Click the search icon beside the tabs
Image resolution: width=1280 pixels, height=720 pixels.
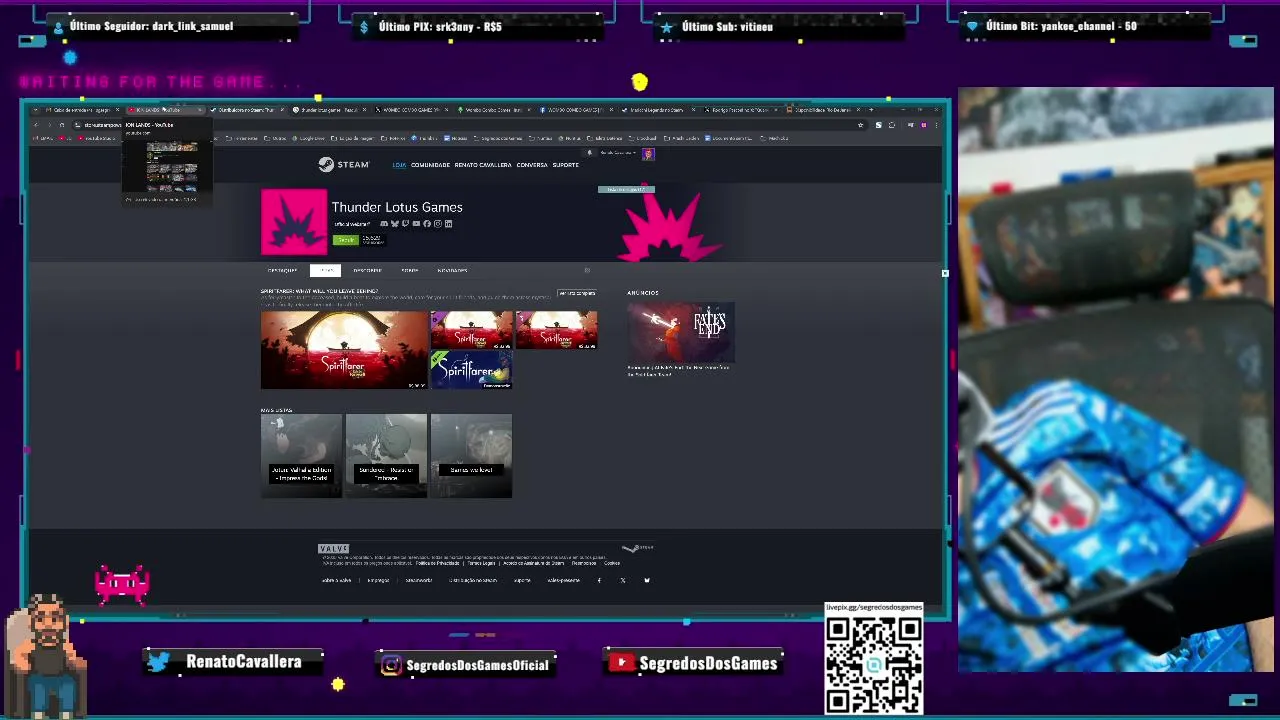(587, 270)
